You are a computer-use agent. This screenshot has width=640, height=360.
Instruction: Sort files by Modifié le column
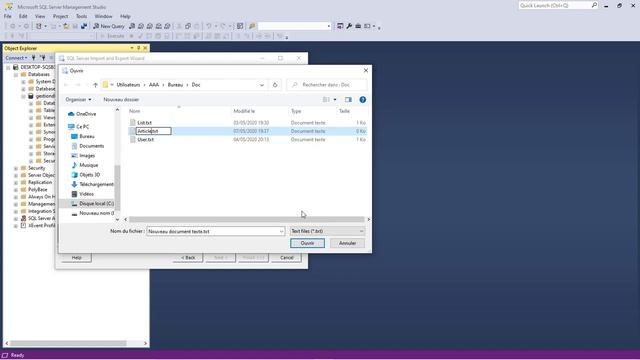tap(244, 111)
